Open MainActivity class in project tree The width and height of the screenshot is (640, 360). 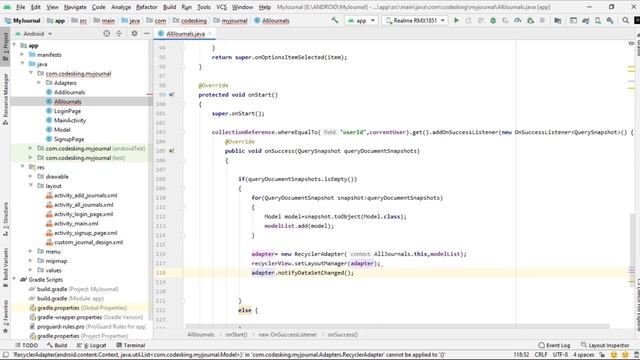(x=70, y=120)
